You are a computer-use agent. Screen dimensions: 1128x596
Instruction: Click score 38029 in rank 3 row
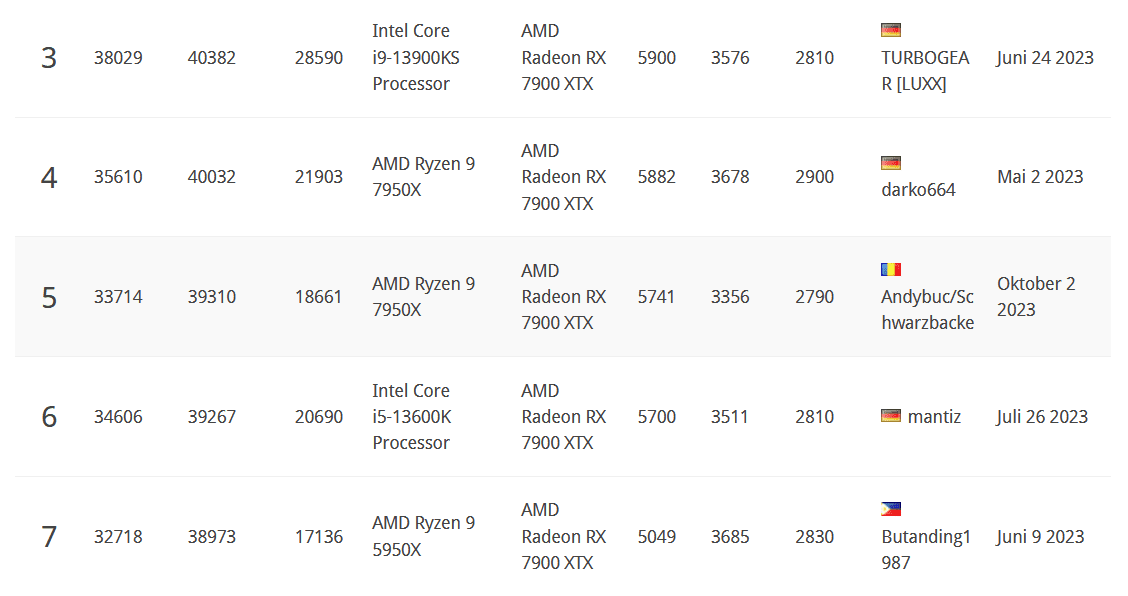click(118, 58)
